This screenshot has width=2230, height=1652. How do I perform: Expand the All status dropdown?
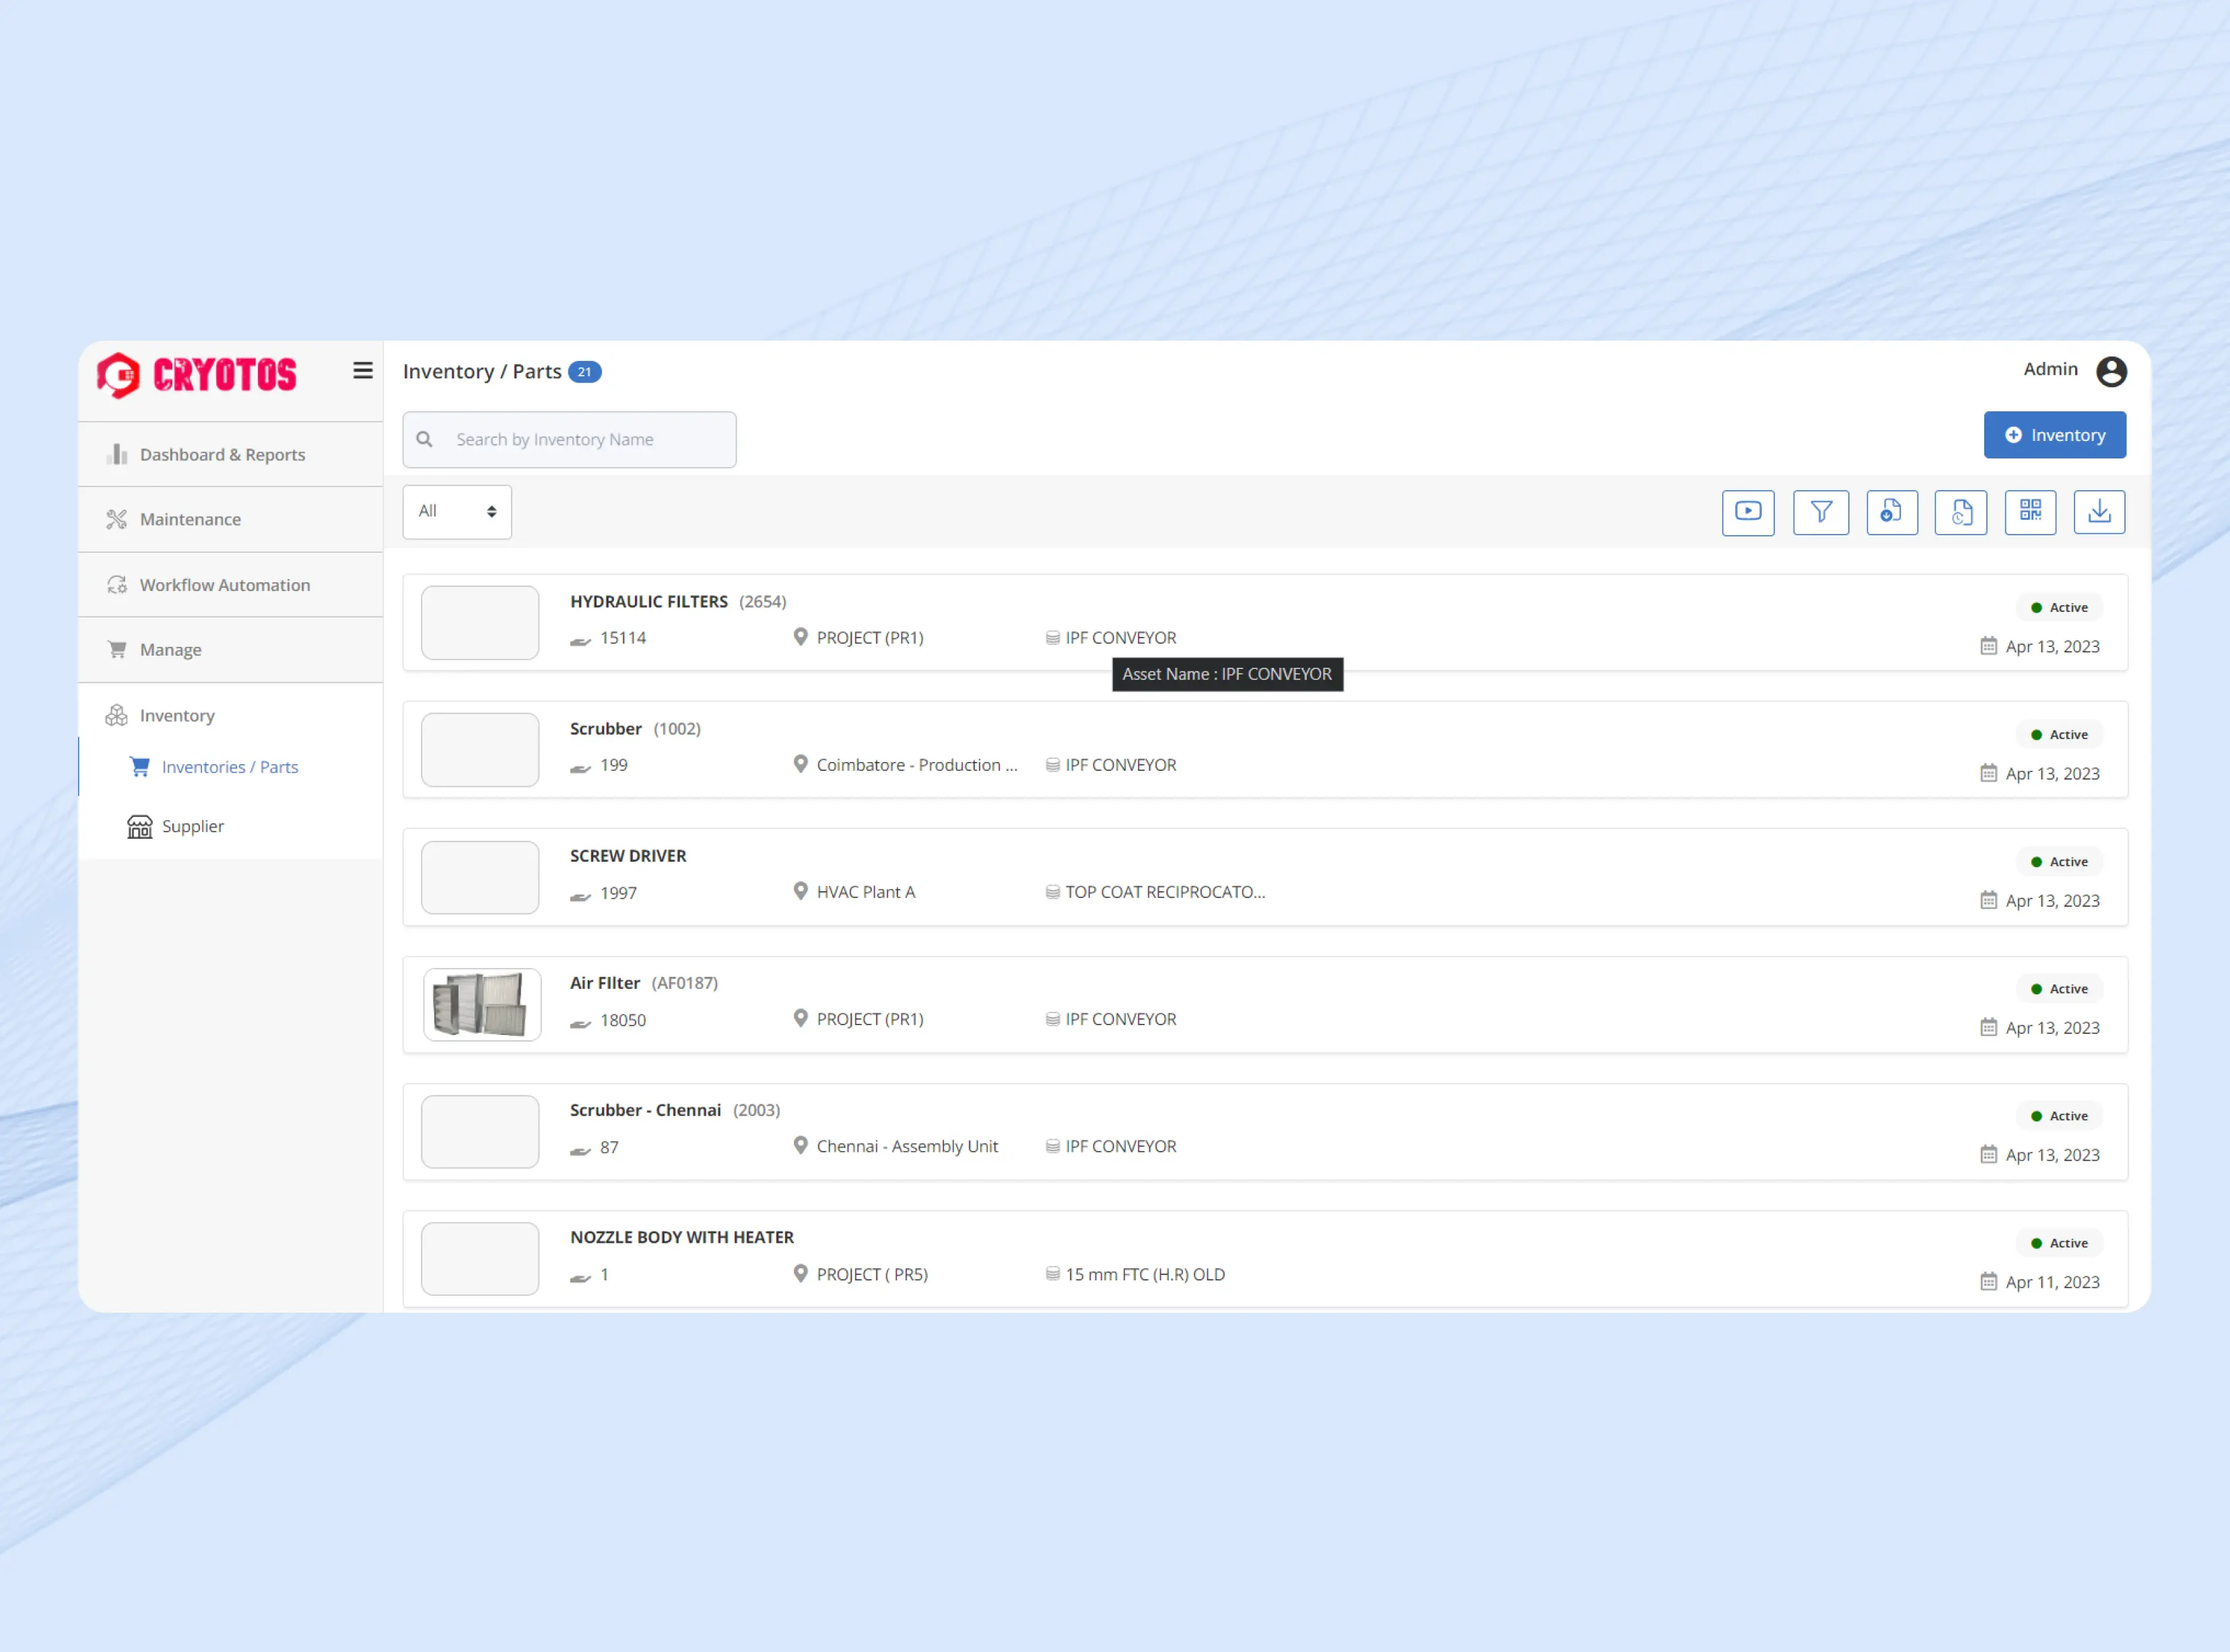[457, 511]
